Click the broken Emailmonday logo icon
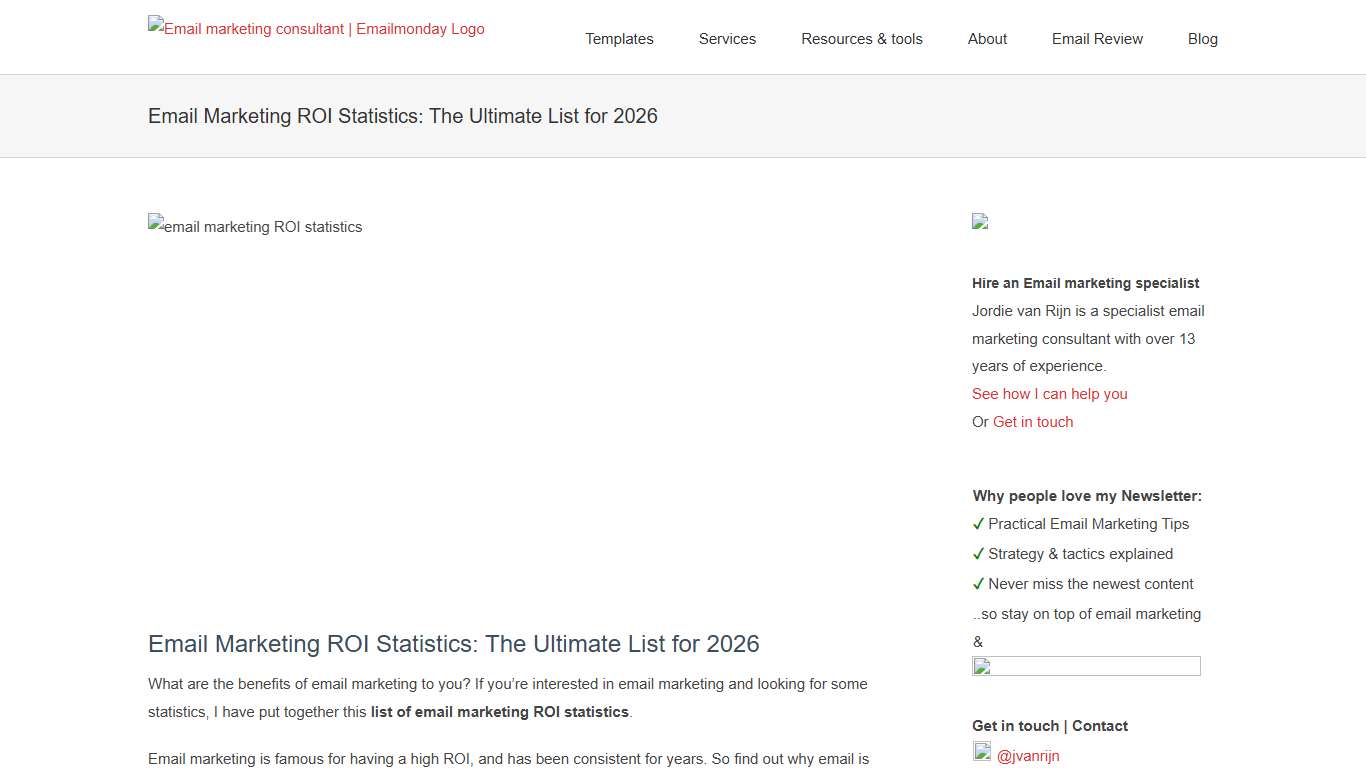The height and width of the screenshot is (768, 1366). click(156, 22)
